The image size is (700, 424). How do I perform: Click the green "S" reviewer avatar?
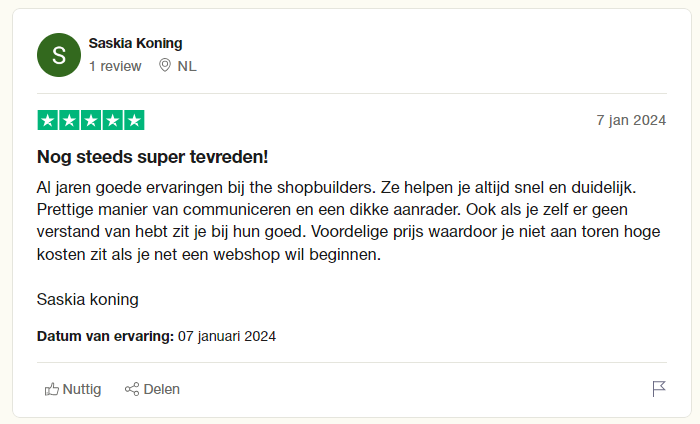point(58,55)
